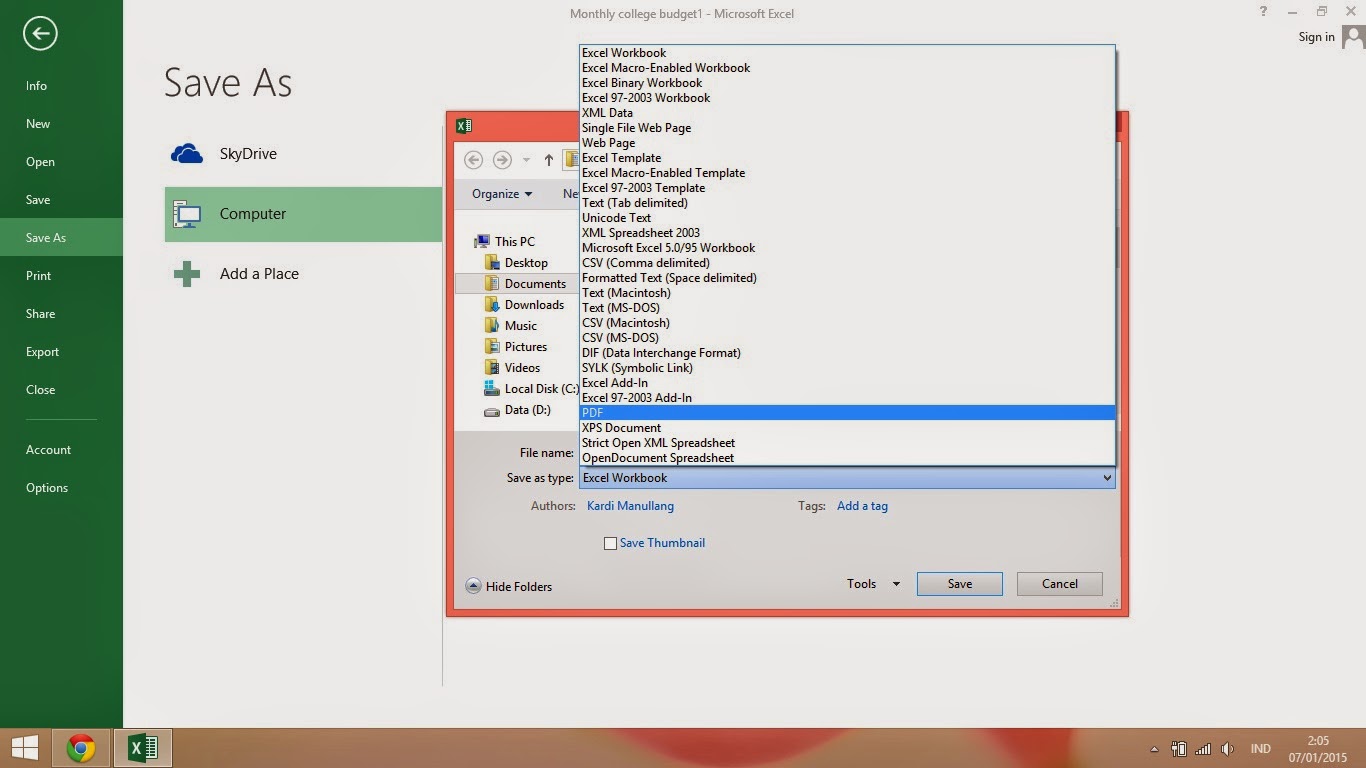Screen dimensions: 1366x768
Task: Open the Organize dropdown
Action: point(502,194)
